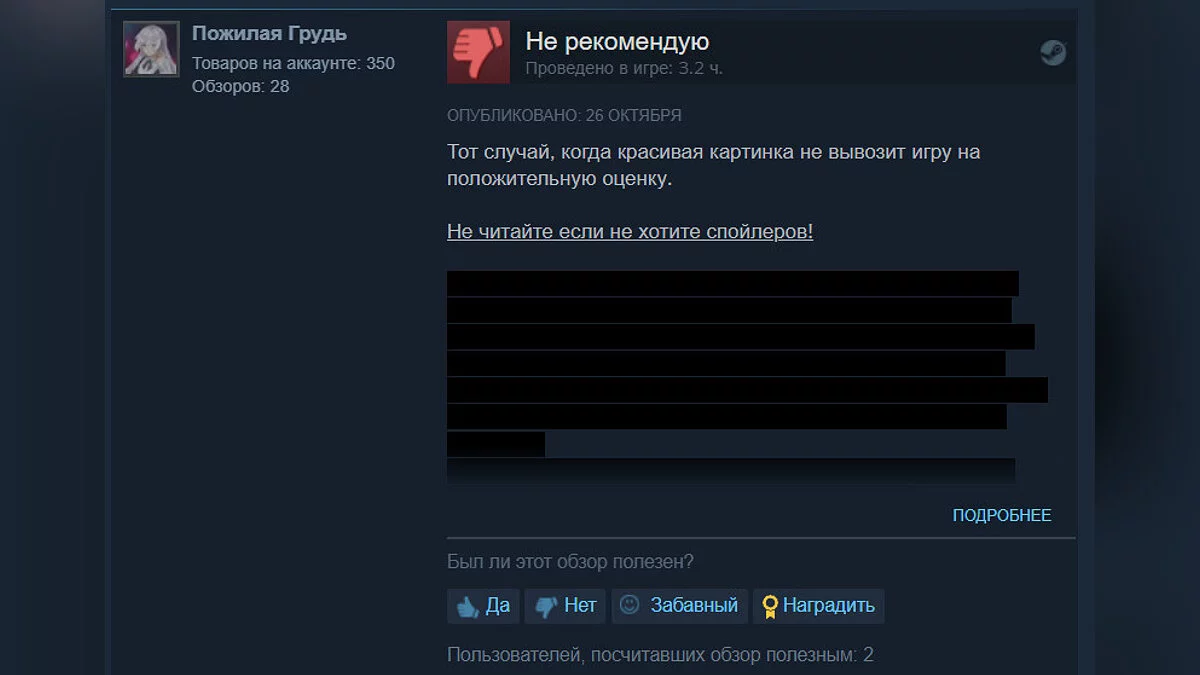Click the Проведено в игре: 3.2 ч. text
1200x675 pixels.
click(624, 68)
